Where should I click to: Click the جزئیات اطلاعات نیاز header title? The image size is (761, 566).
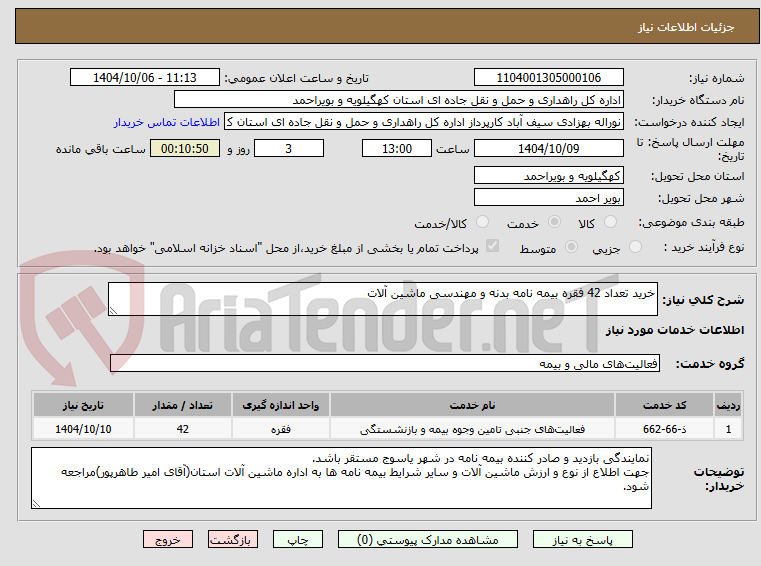coord(686,27)
